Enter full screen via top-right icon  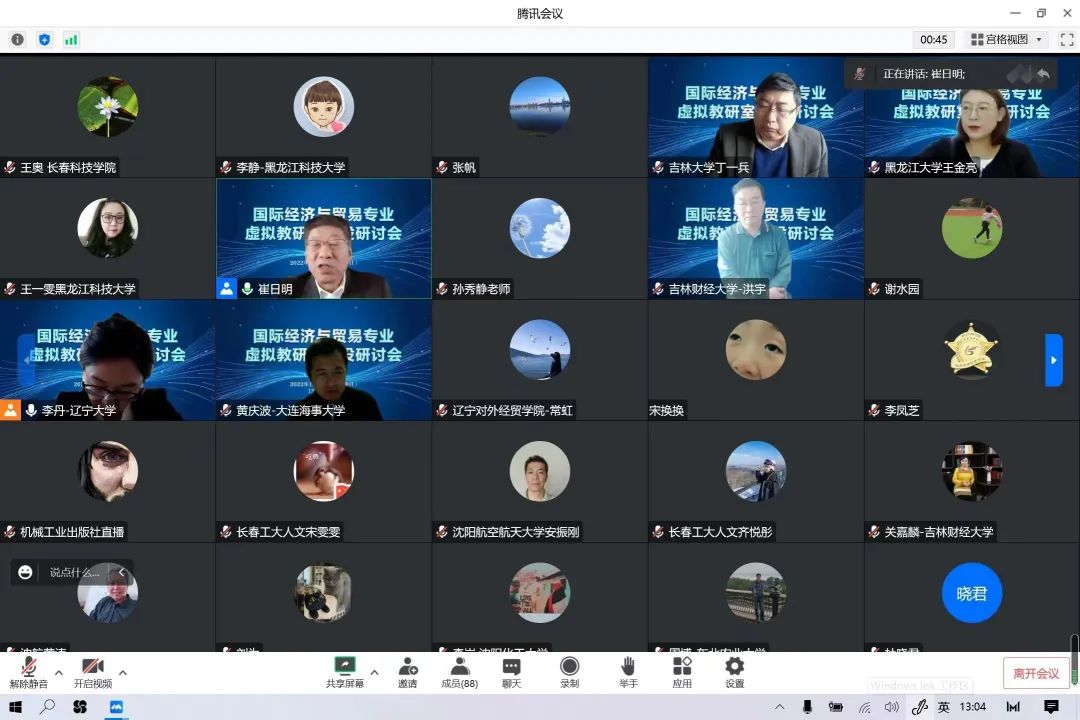pos(1066,39)
